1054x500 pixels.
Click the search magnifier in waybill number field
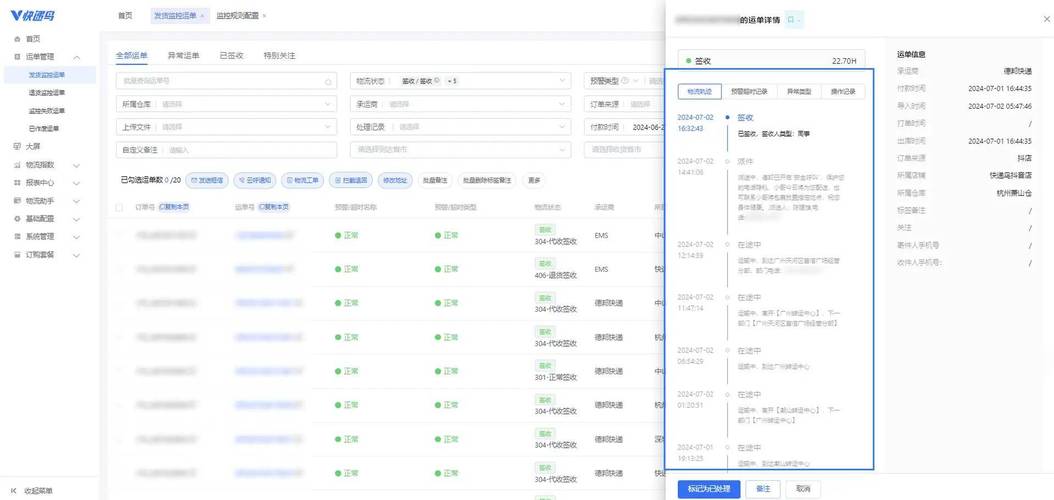[x=328, y=82]
